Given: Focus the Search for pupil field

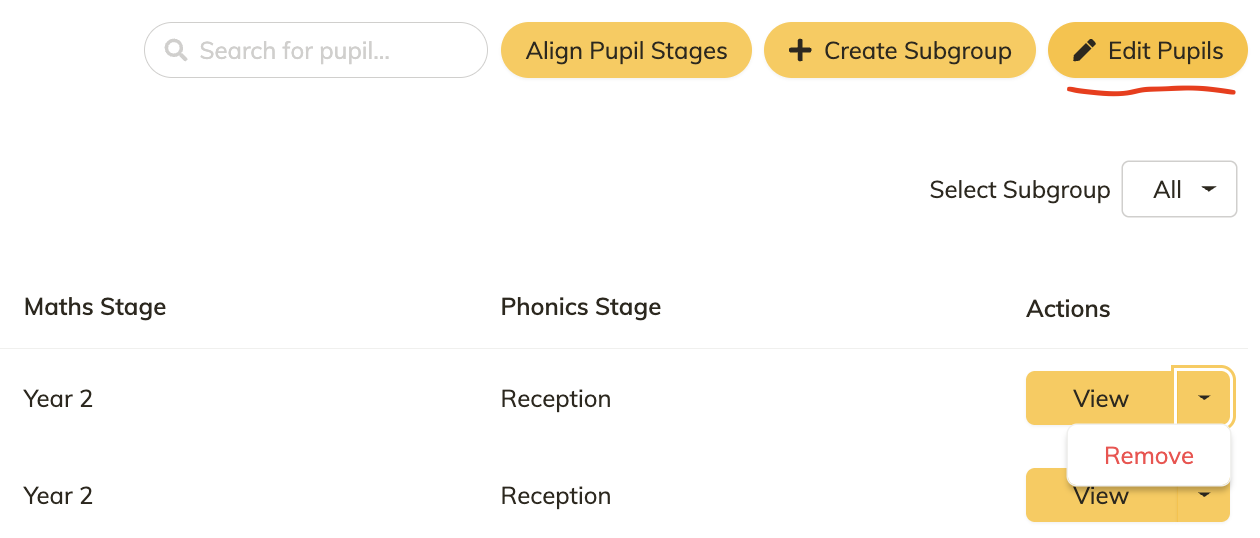Looking at the screenshot, I should point(316,50).
